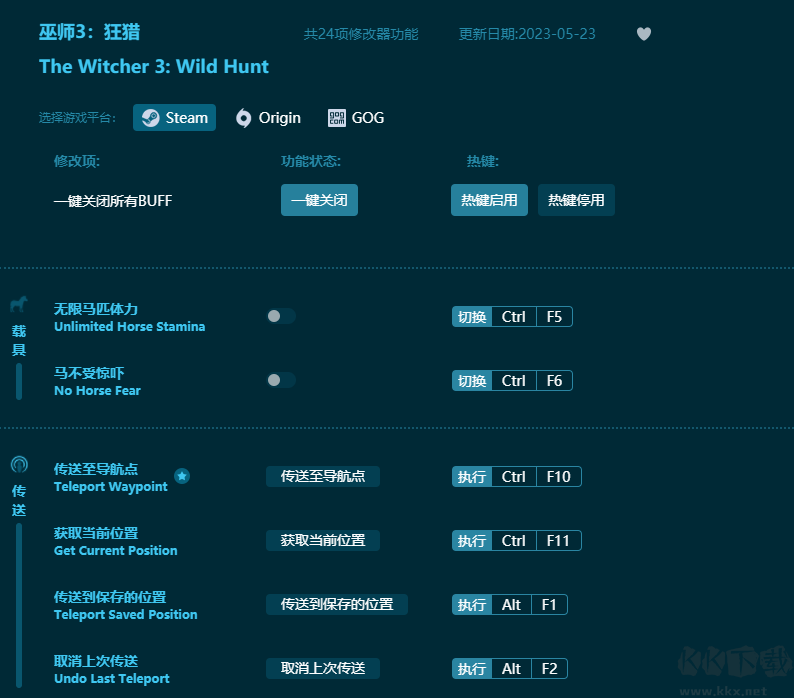The height and width of the screenshot is (698, 794).
Task: Click the 传送至导航点 action button
Action: 323,476
